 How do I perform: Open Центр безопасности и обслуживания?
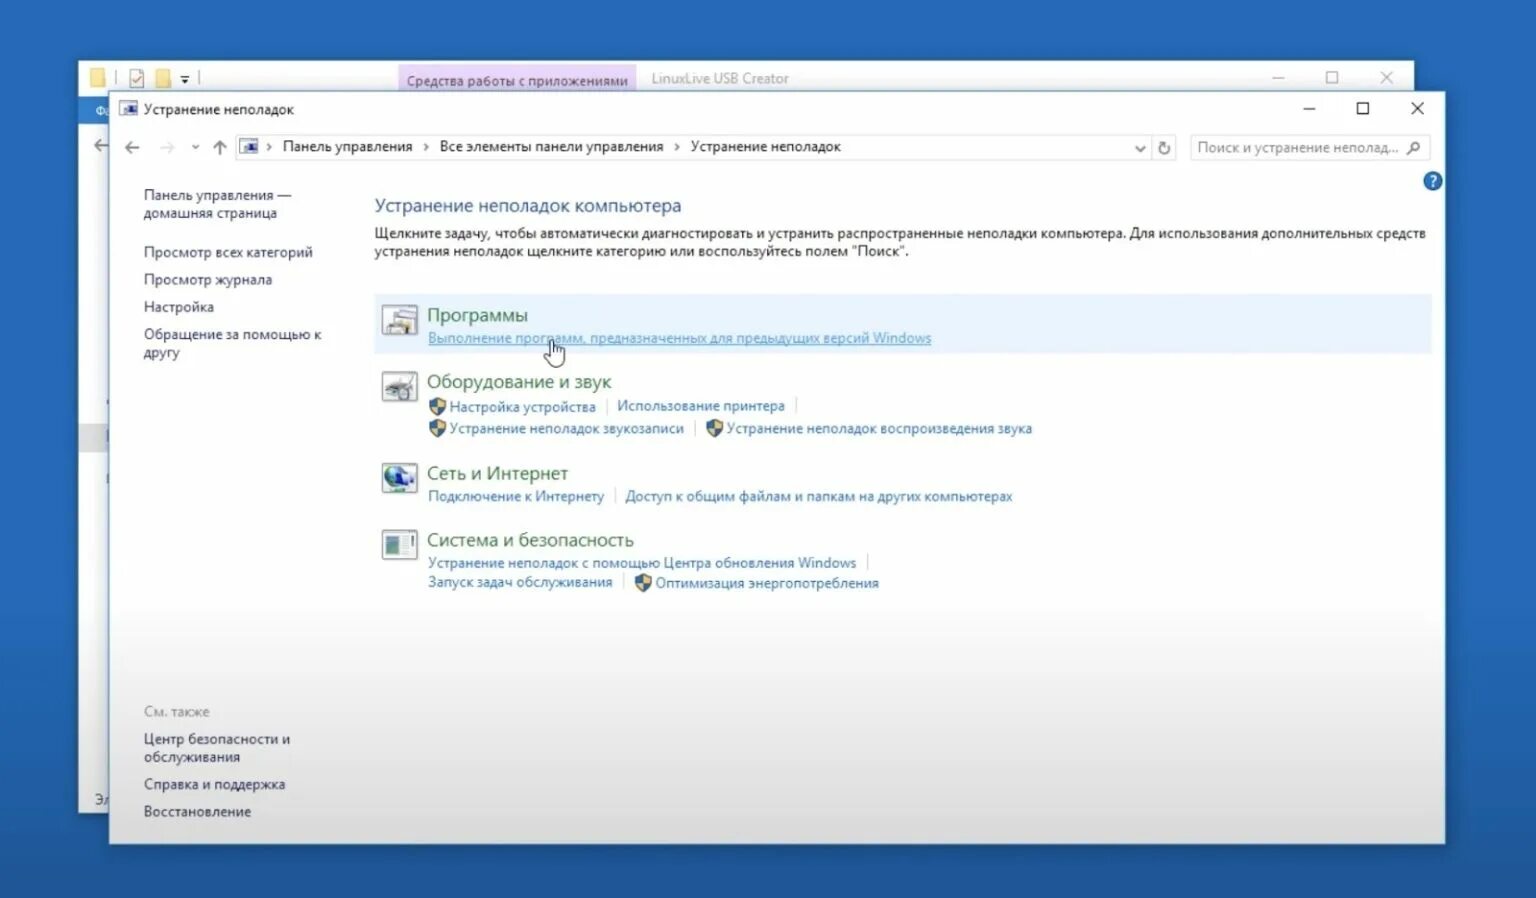point(217,748)
